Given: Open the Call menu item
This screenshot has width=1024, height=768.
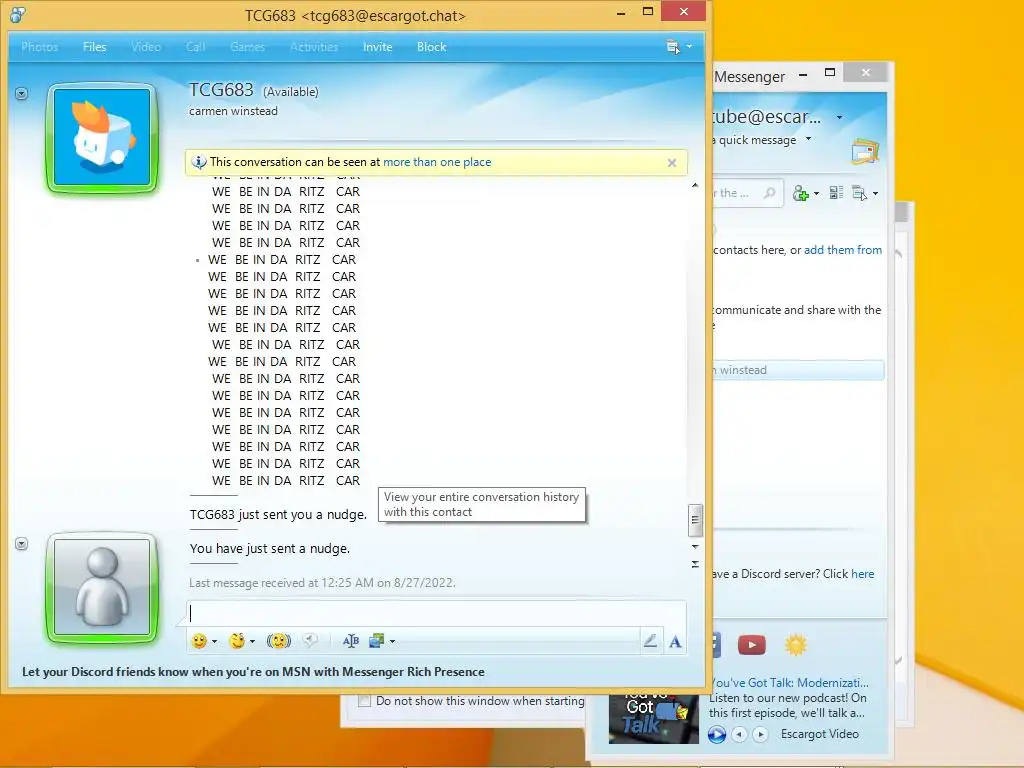Looking at the screenshot, I should pyautogui.click(x=195, y=47).
